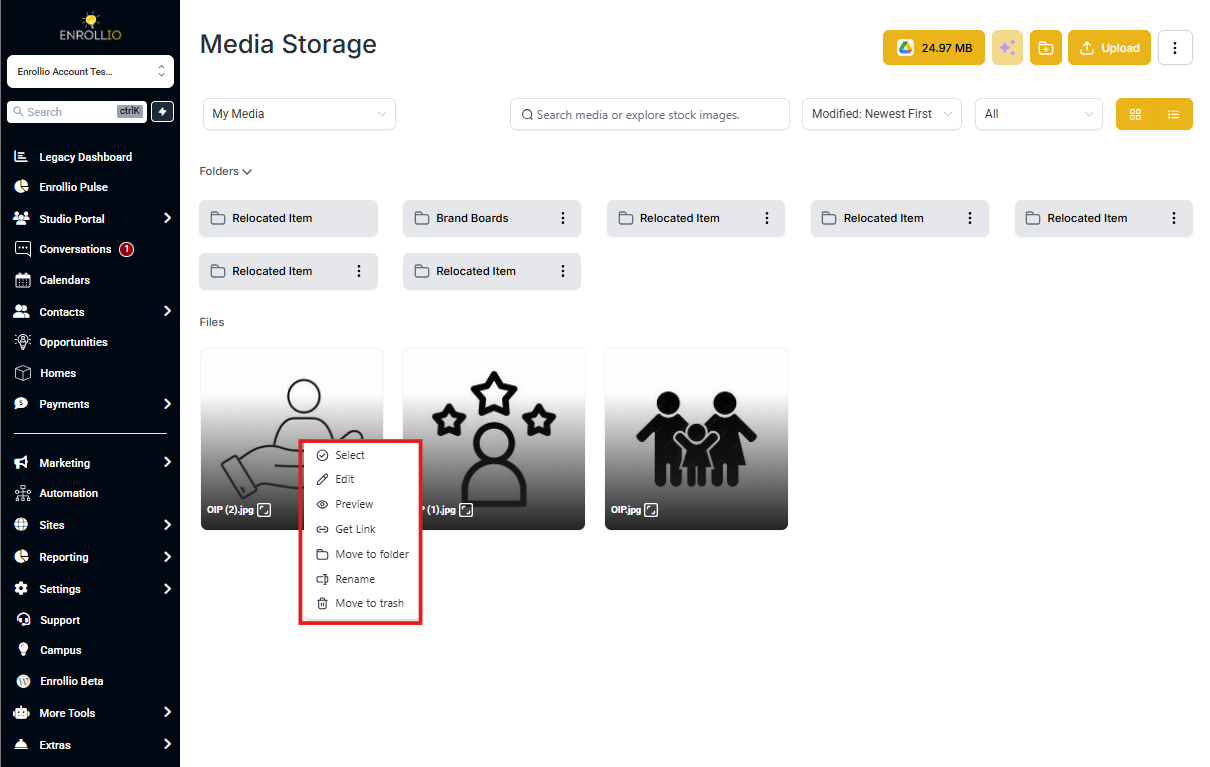Open the My Media dropdown
This screenshot has width=1210, height=767.
tap(299, 114)
